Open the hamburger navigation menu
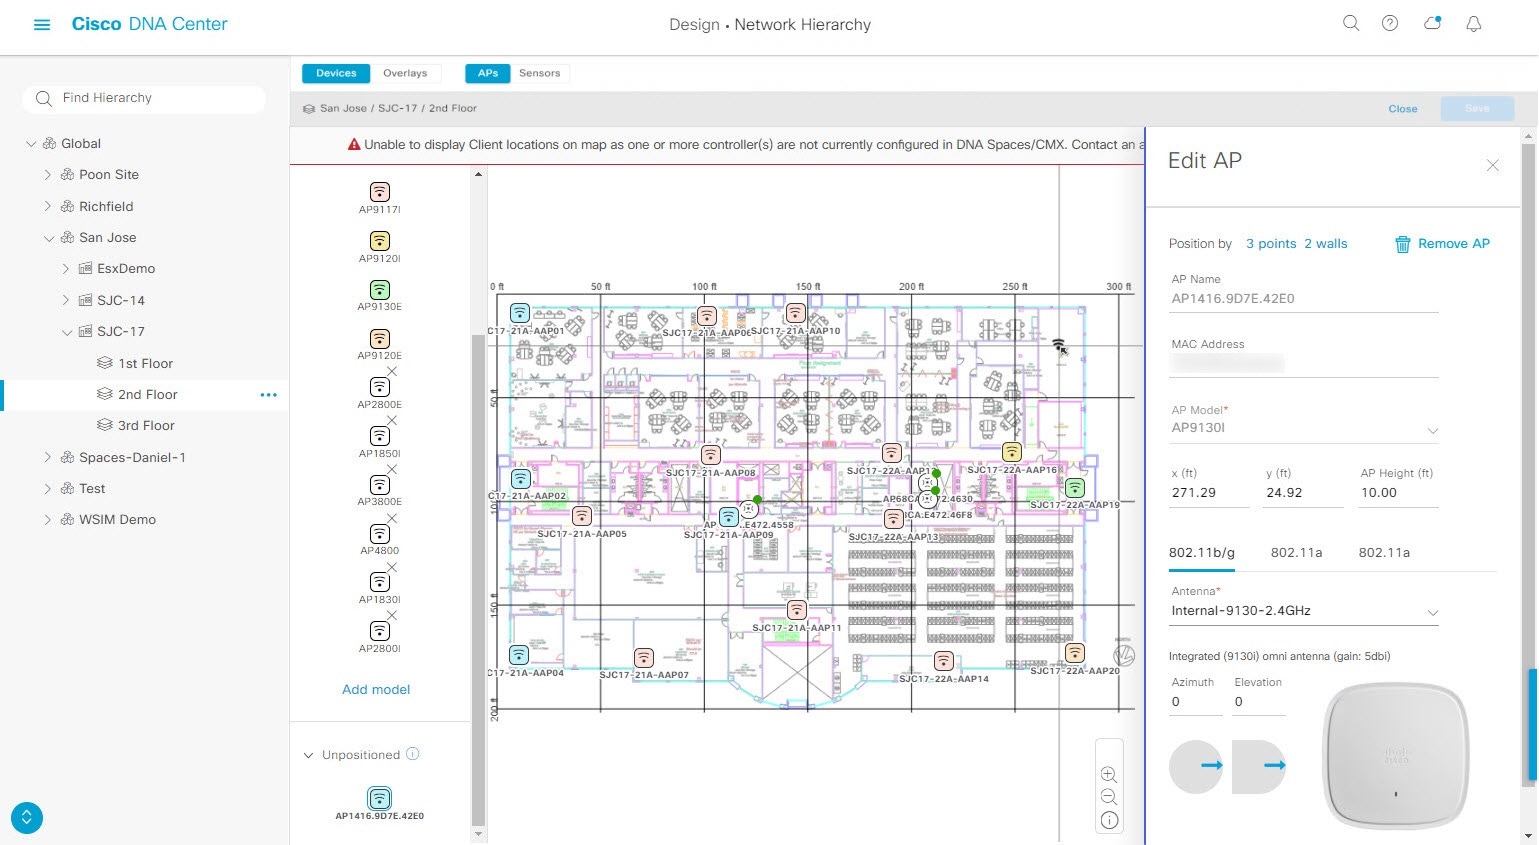The image size is (1539, 845). click(42, 25)
